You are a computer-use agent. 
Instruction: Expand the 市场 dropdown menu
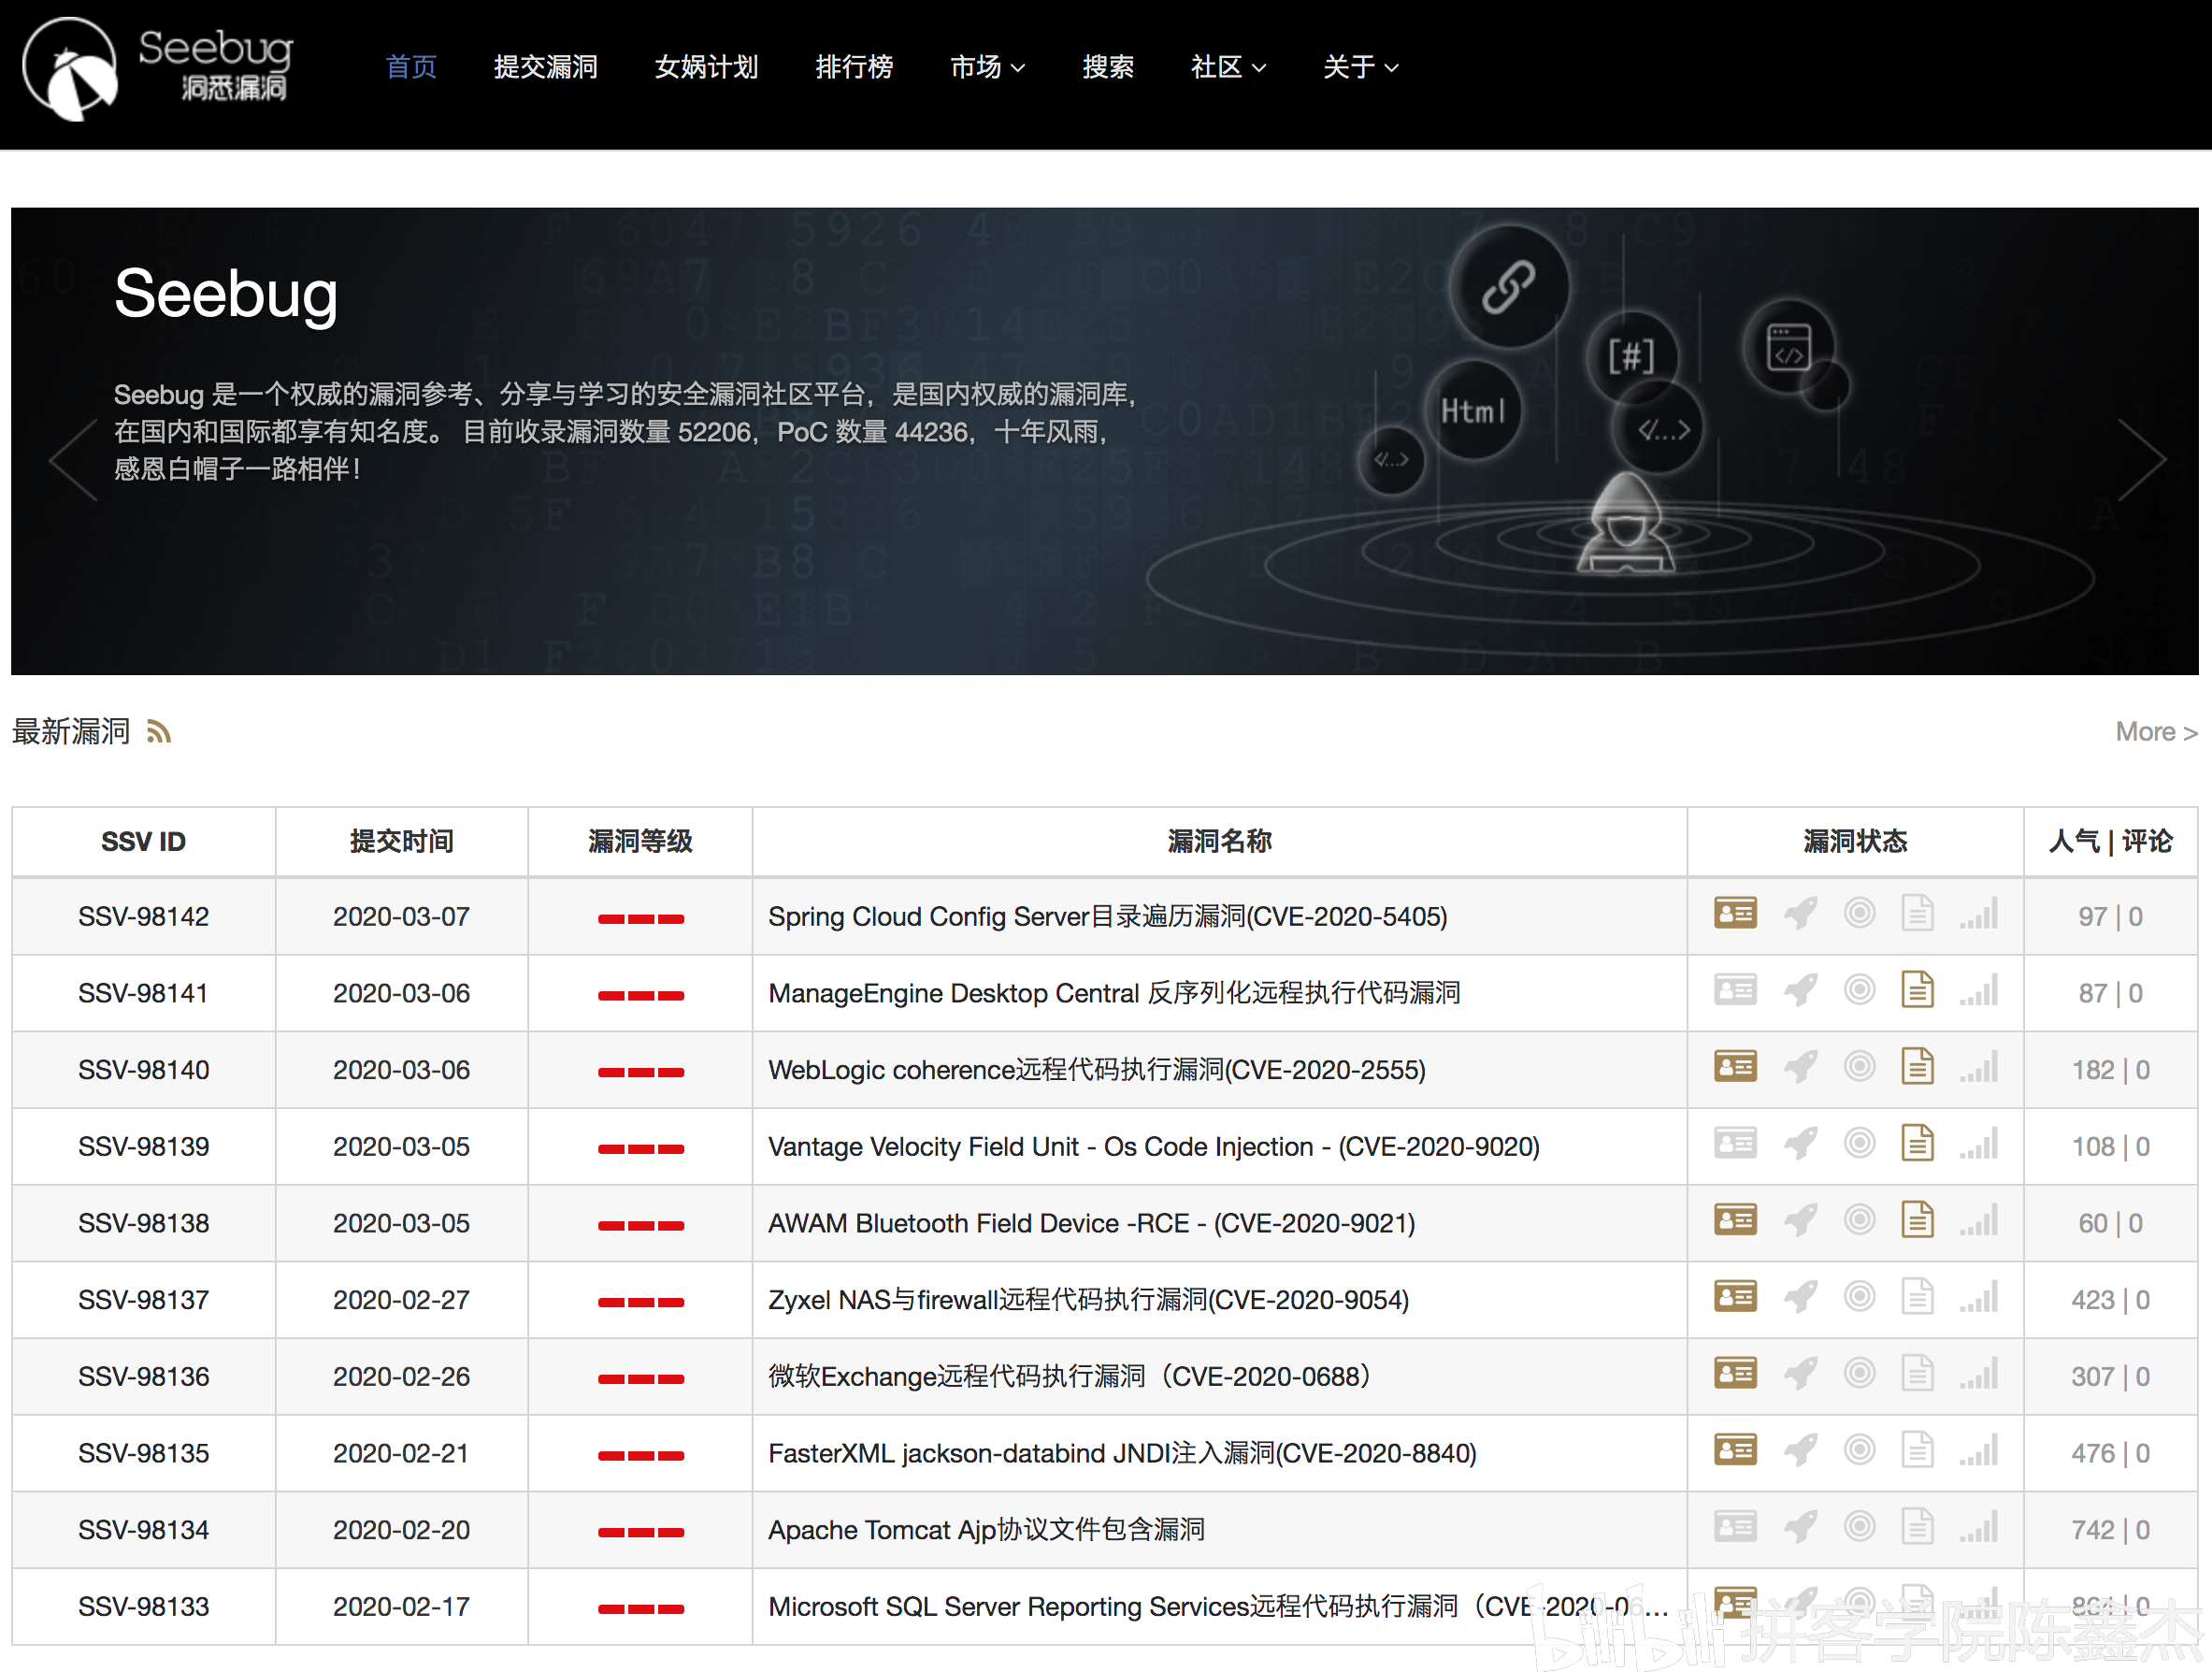(986, 67)
